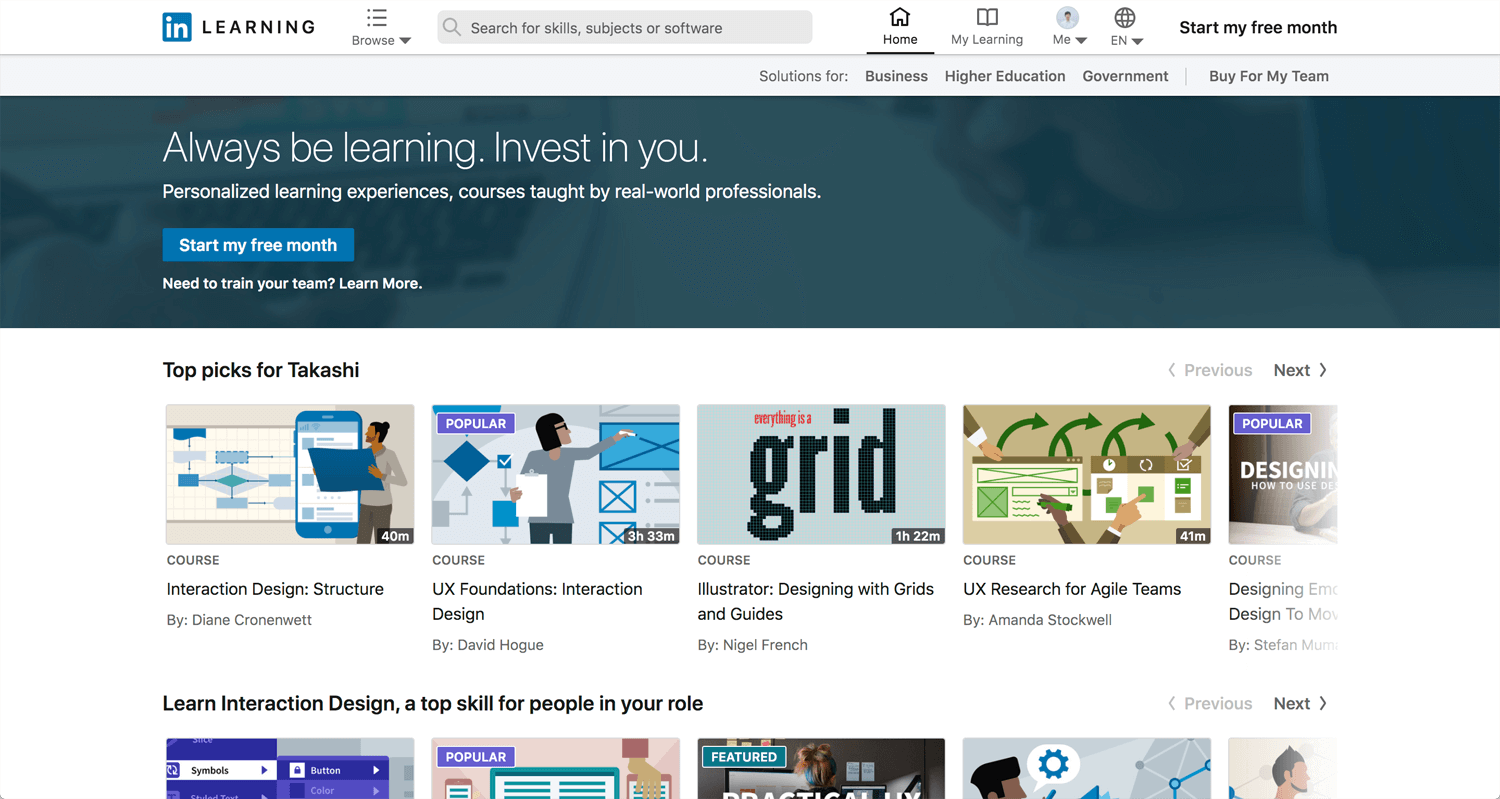Click Previous in Top picks for Takashi
The image size is (1500, 799).
(x=1210, y=370)
